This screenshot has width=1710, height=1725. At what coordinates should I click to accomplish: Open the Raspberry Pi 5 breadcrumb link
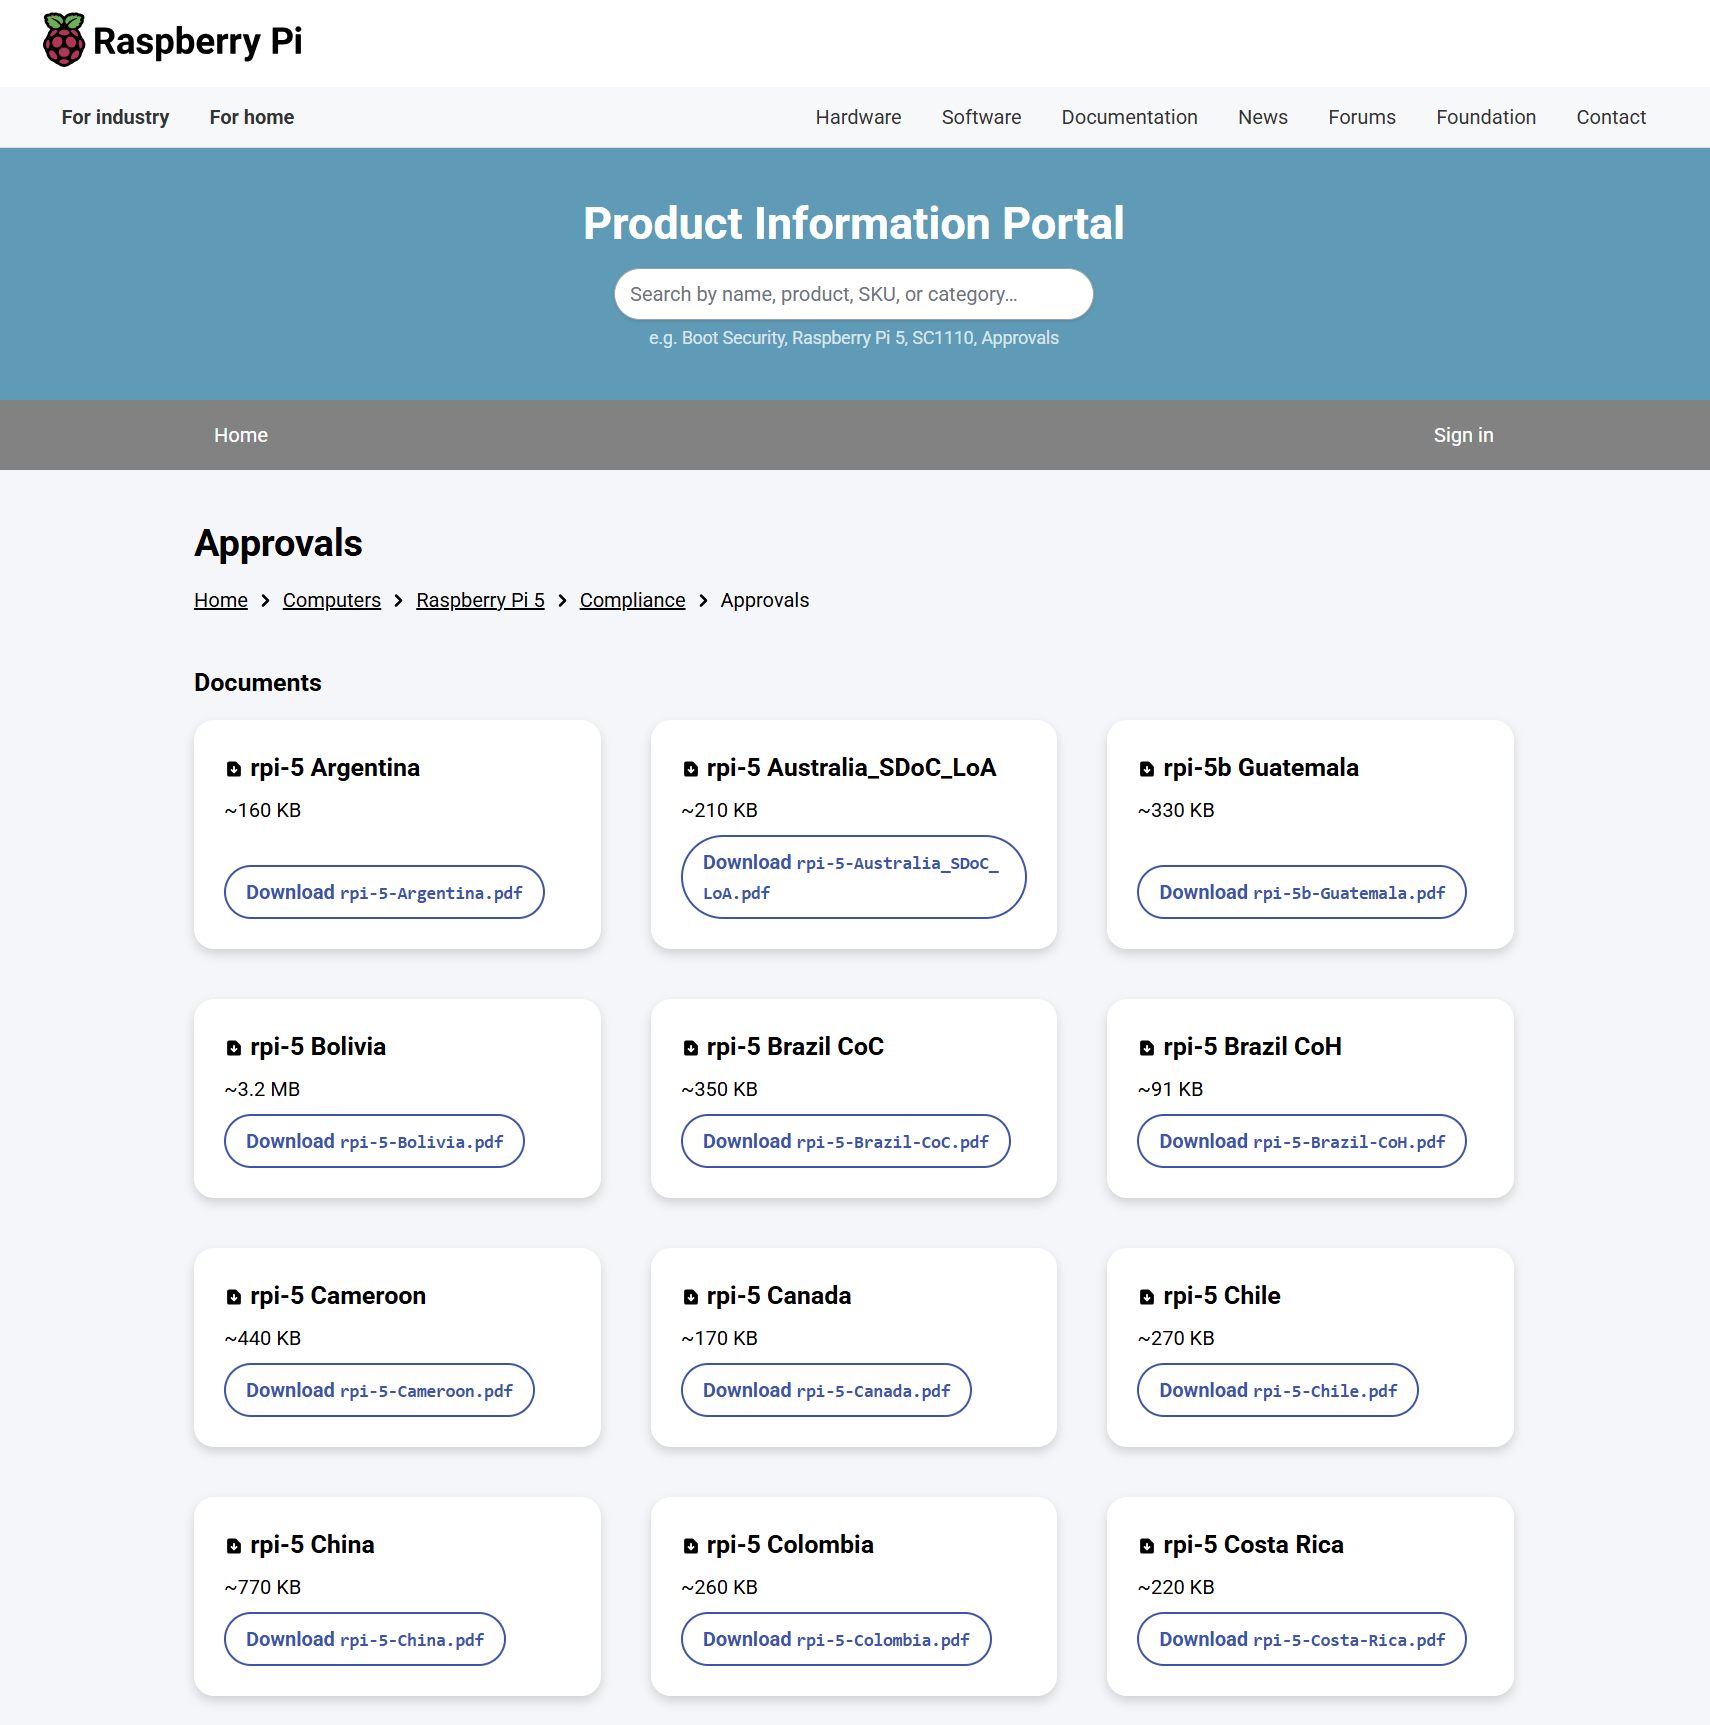(x=480, y=600)
